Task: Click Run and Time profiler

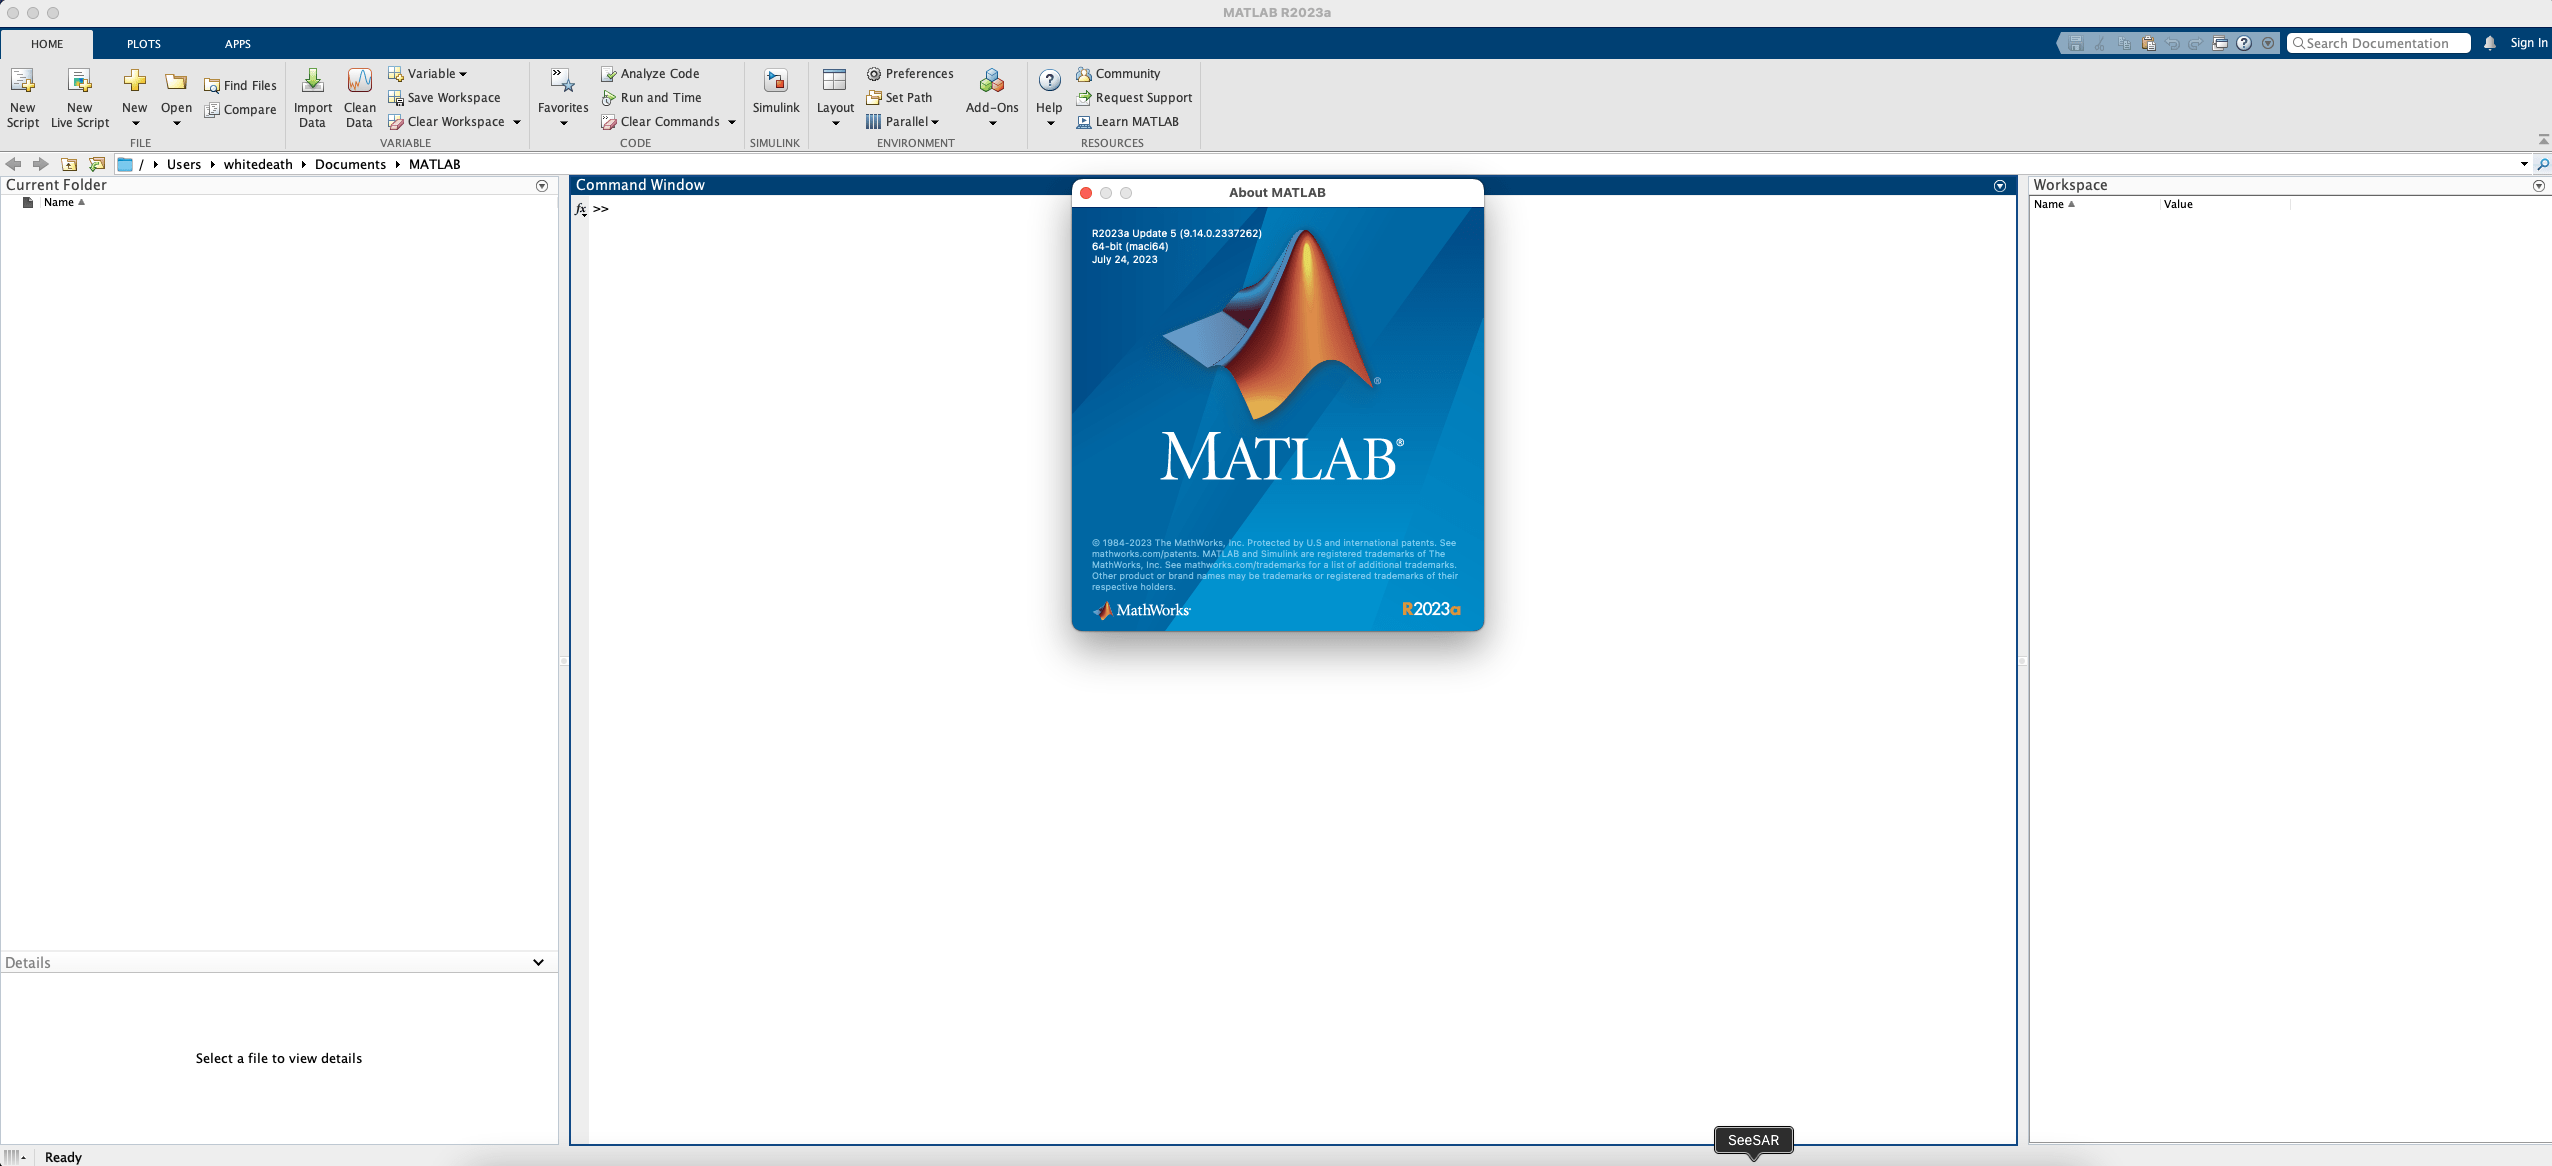Action: [651, 98]
